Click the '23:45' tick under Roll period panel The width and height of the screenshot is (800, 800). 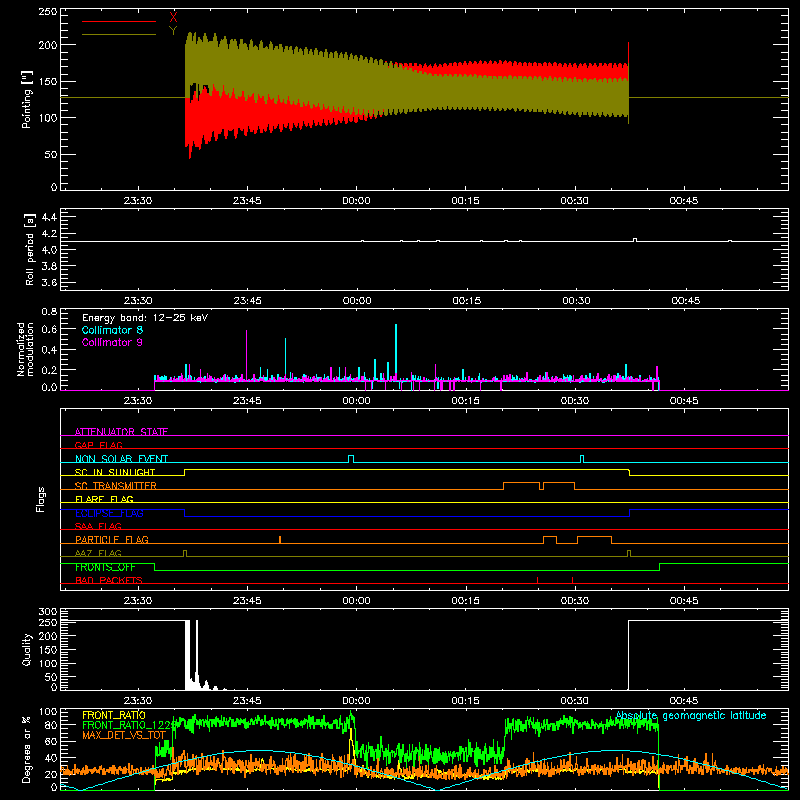(x=247, y=301)
